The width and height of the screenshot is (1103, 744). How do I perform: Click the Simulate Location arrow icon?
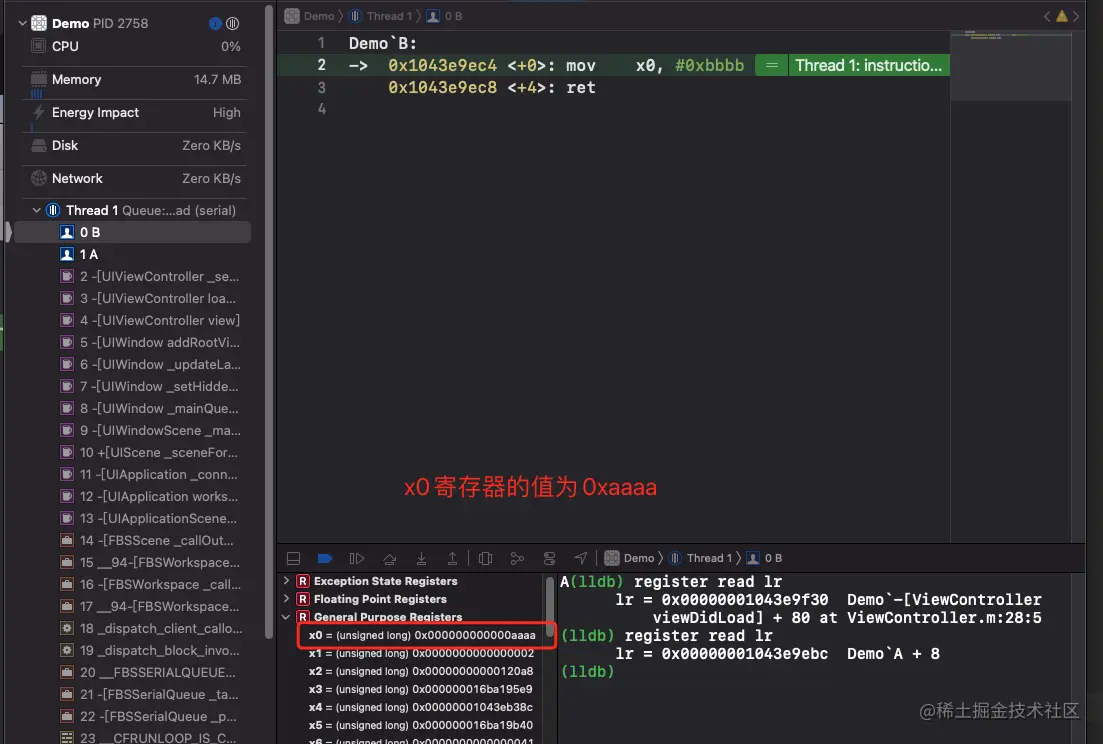click(580, 558)
